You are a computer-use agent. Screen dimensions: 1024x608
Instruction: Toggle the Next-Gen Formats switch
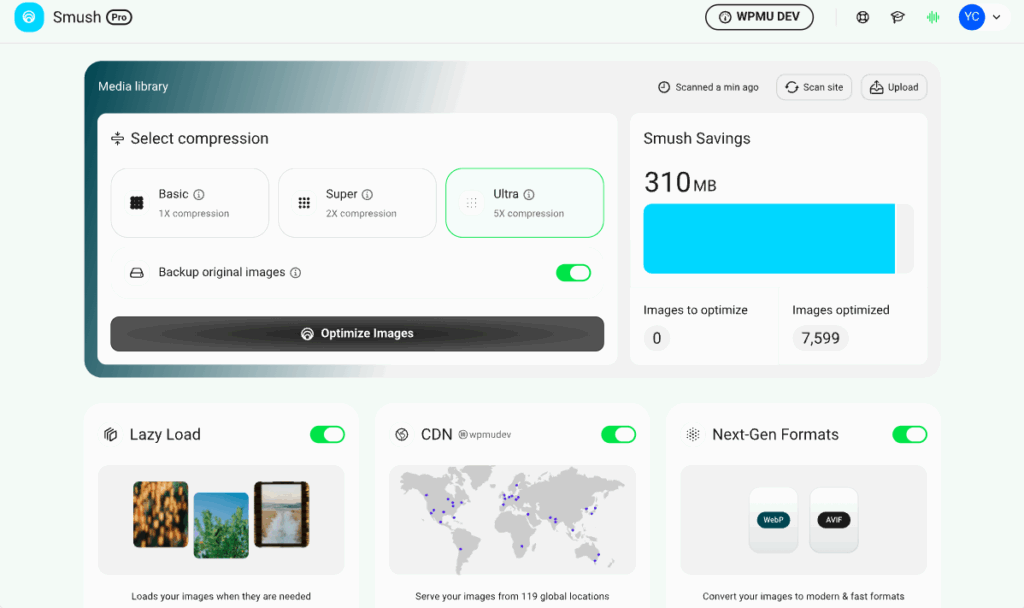(x=910, y=434)
